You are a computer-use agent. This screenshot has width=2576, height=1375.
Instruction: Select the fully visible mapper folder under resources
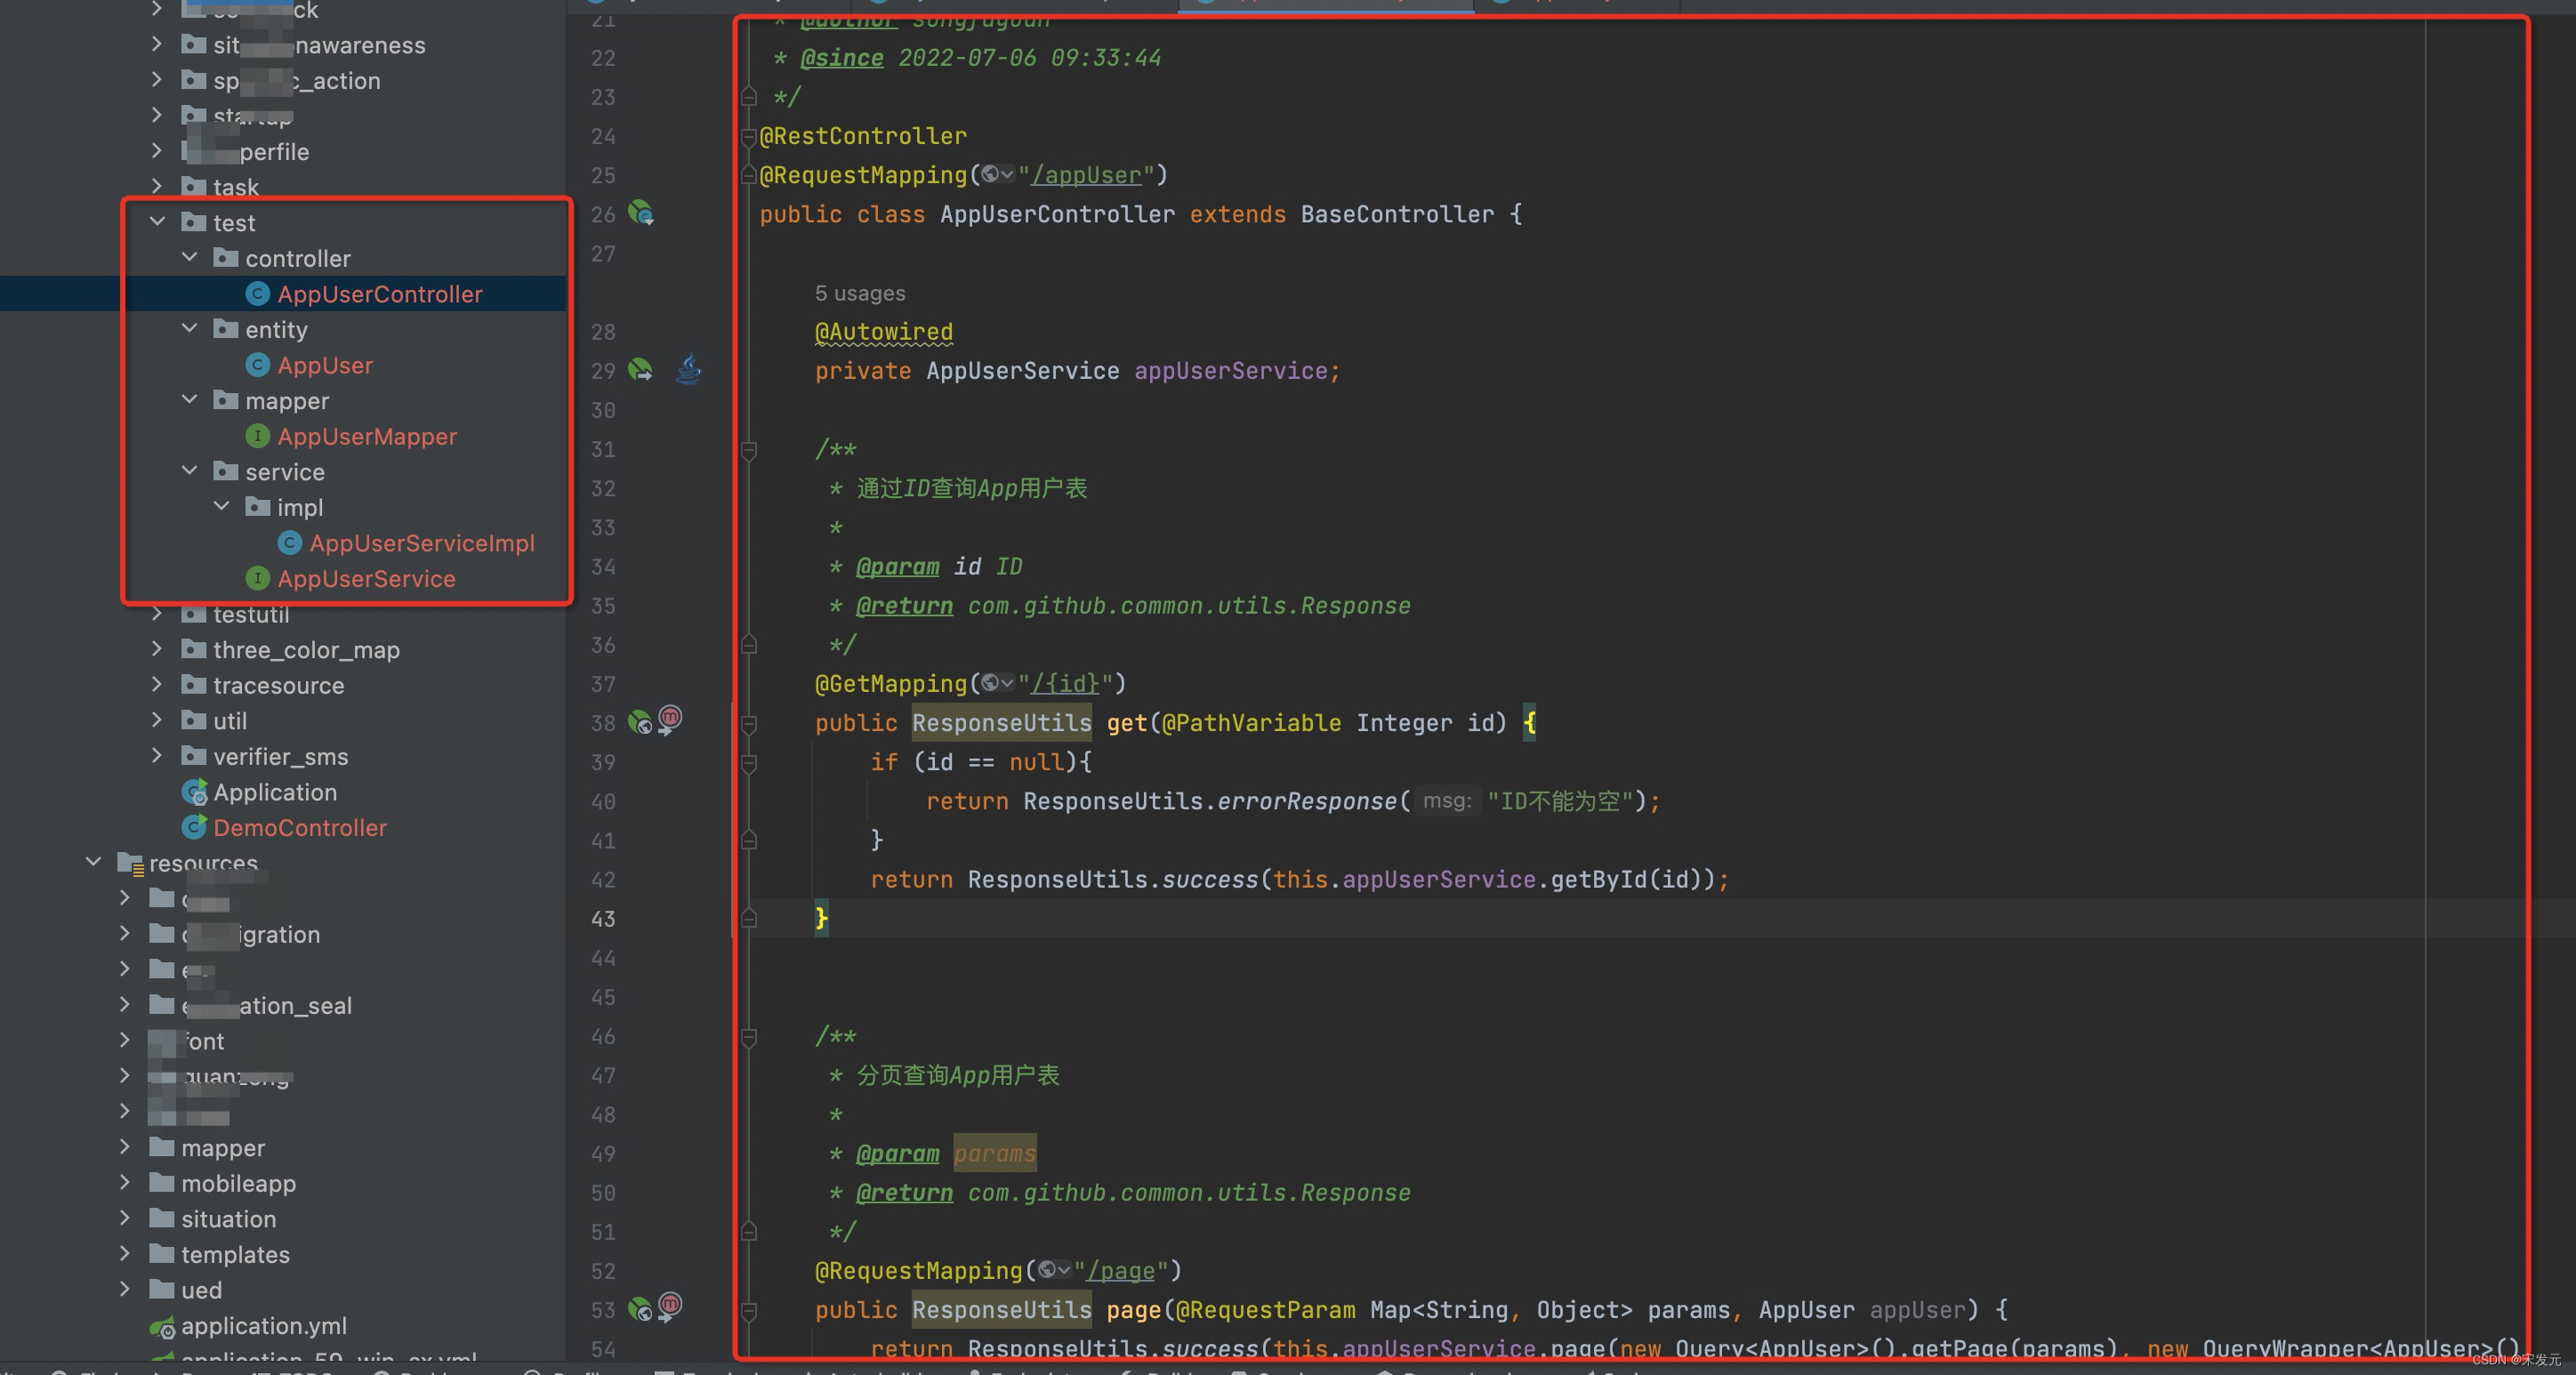[x=222, y=1147]
